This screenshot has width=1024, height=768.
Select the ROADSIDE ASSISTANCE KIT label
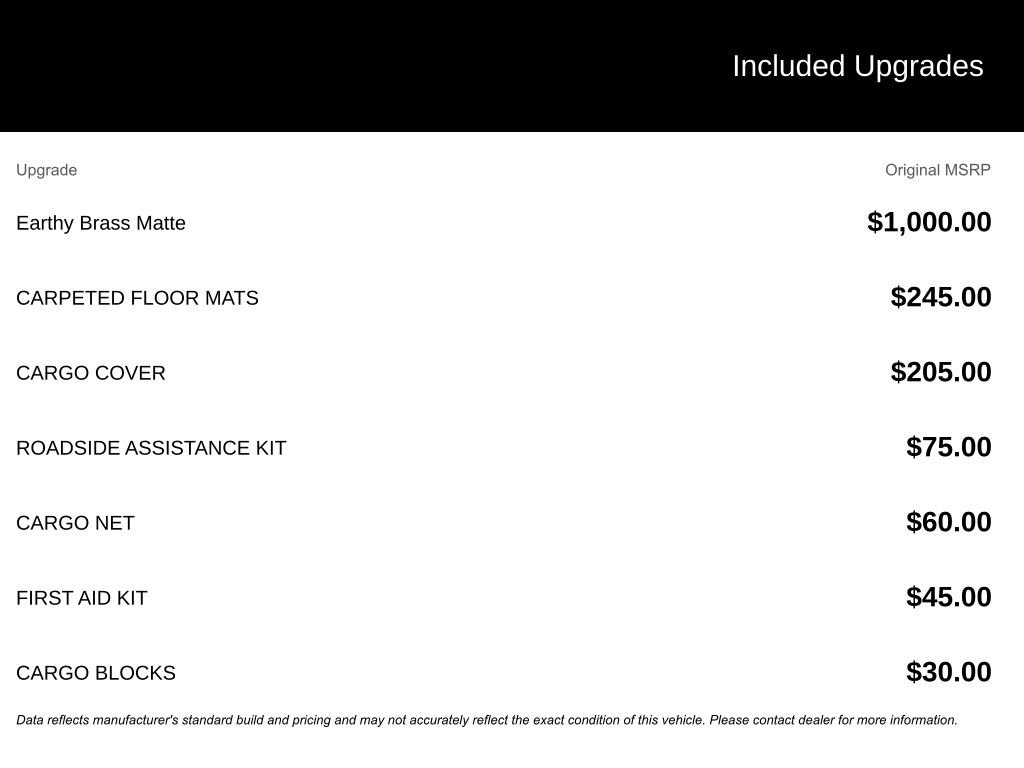(151, 448)
